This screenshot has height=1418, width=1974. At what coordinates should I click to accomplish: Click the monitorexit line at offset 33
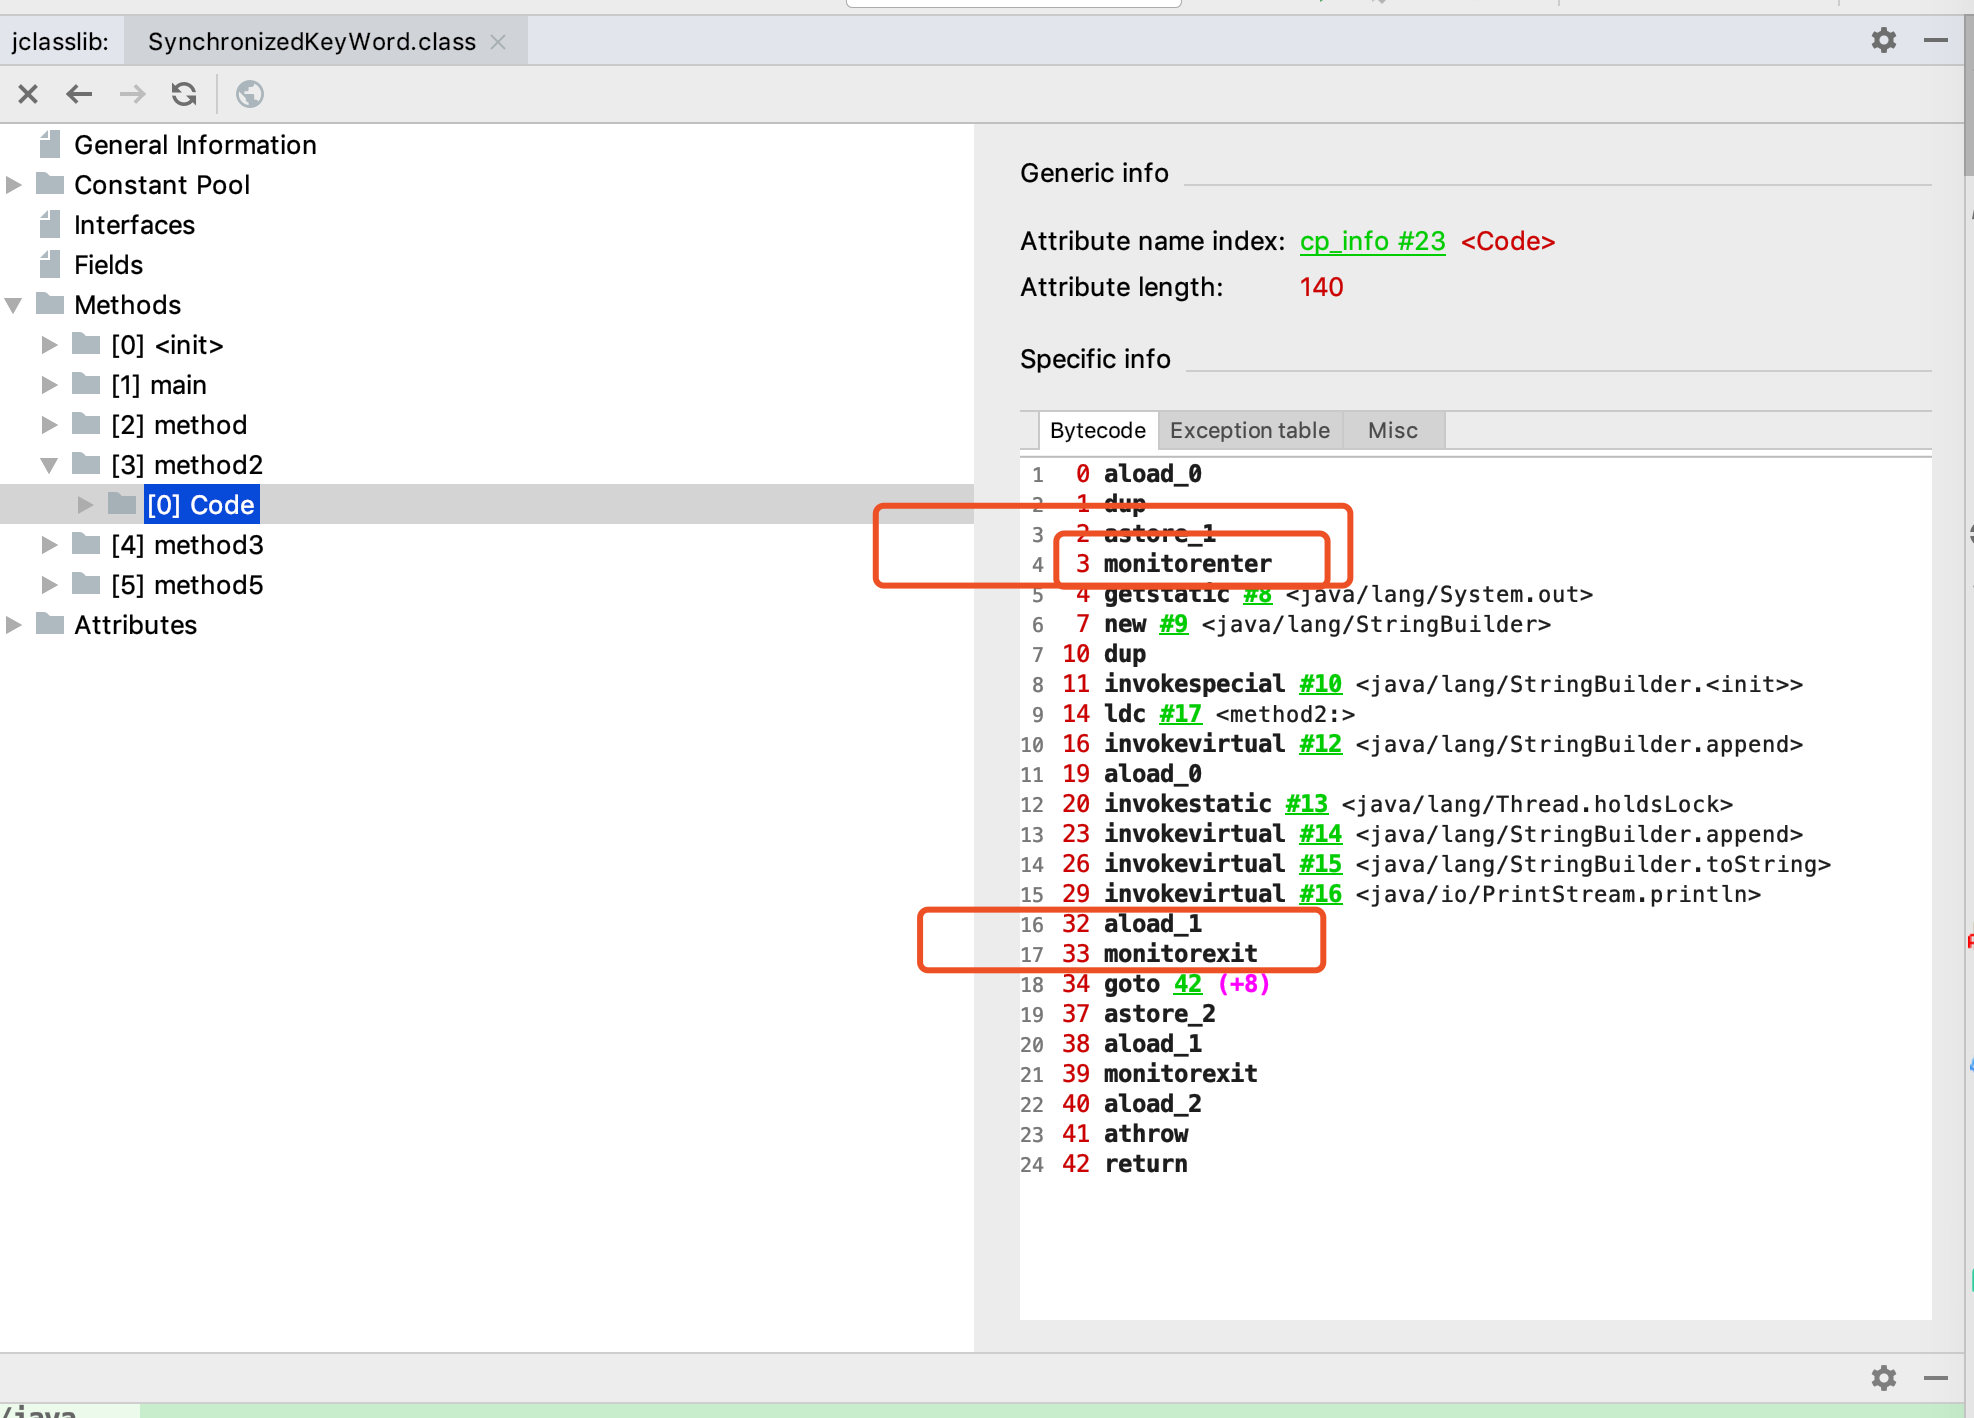click(1180, 954)
